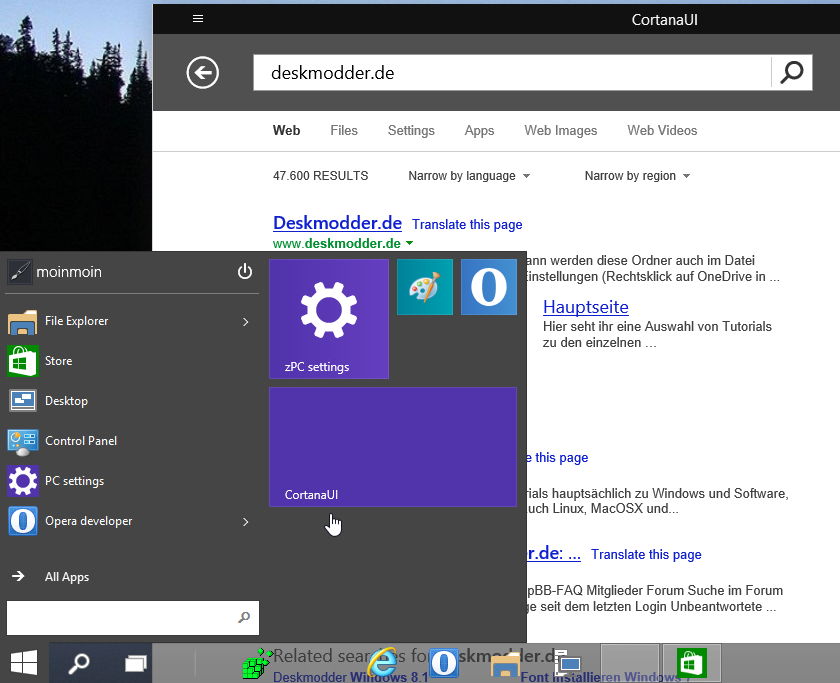Open Opera from the taskbar
Image resolution: width=840 pixels, height=683 pixels.
[x=444, y=663]
